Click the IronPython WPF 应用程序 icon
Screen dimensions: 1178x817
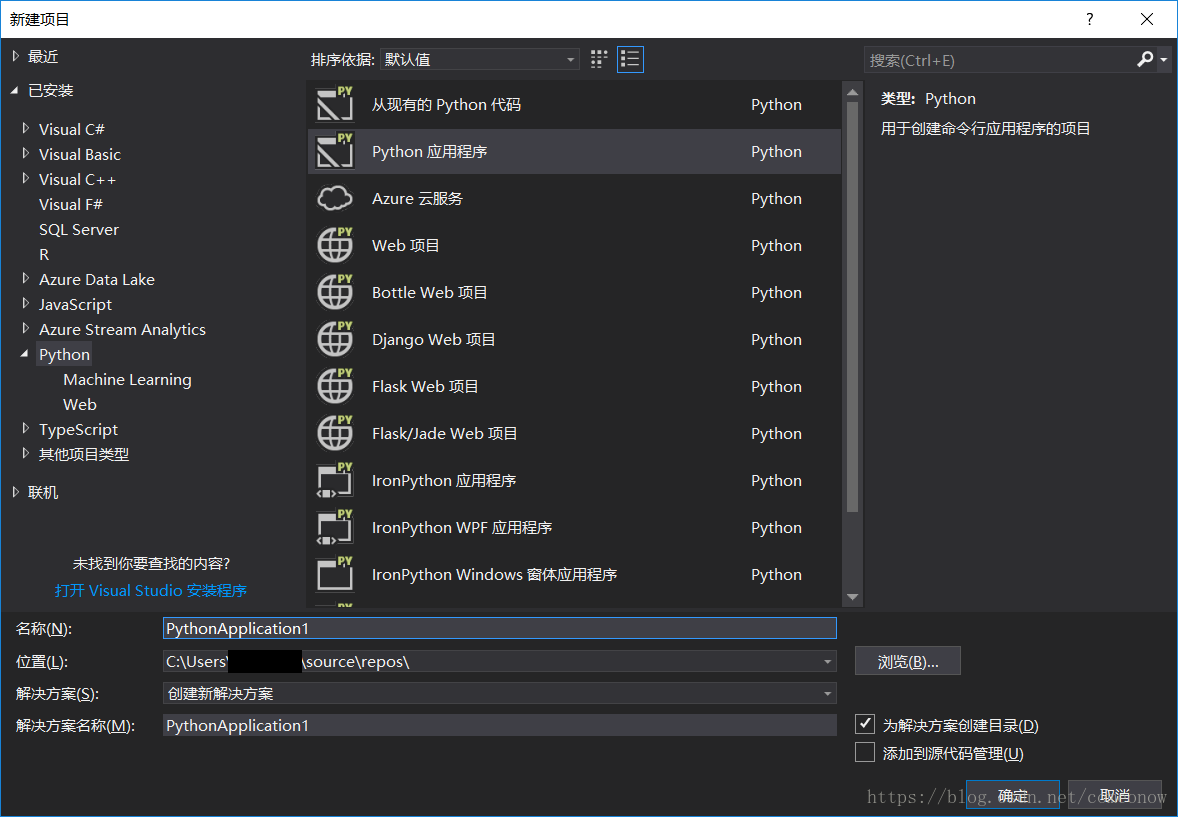334,527
